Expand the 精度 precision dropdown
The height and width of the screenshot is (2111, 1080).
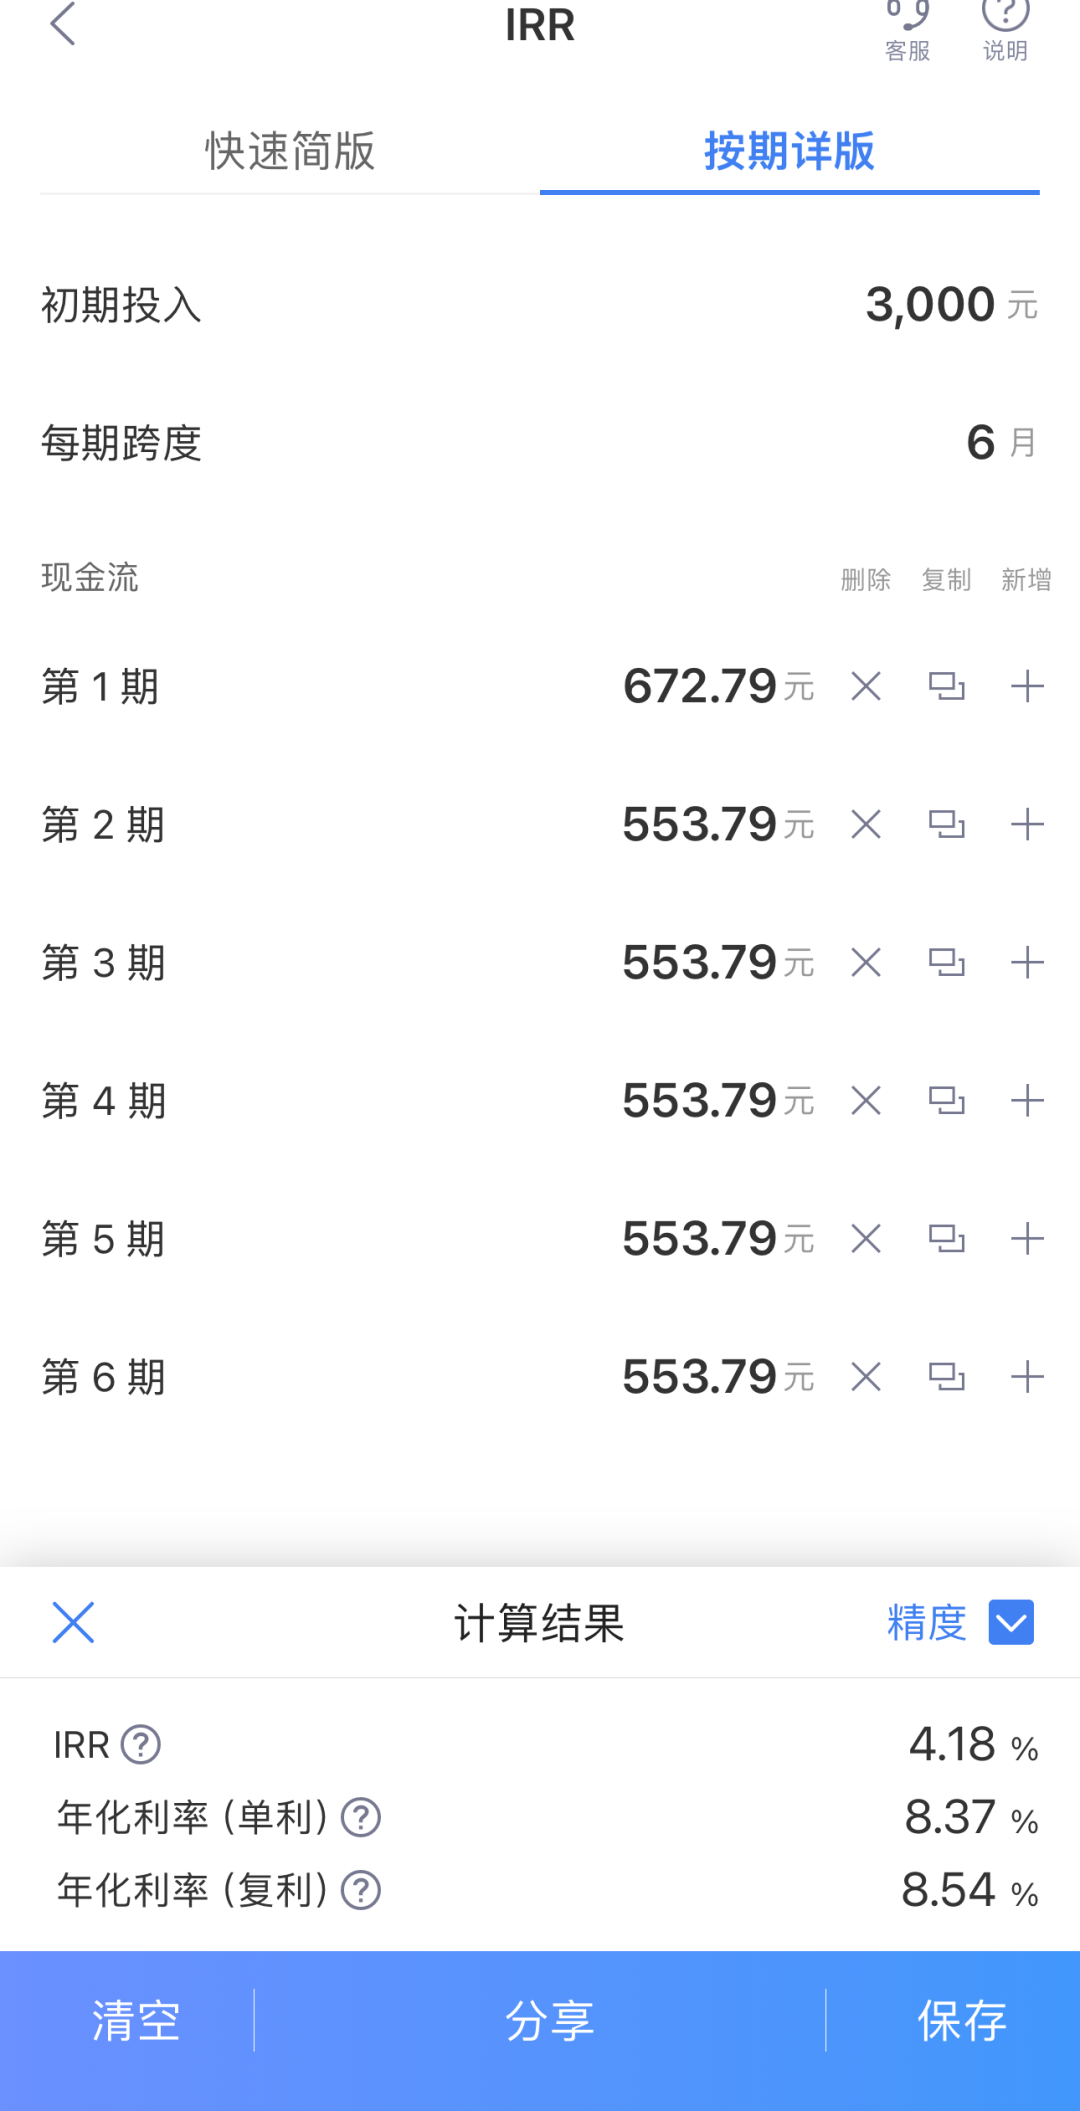[x=1010, y=1622]
